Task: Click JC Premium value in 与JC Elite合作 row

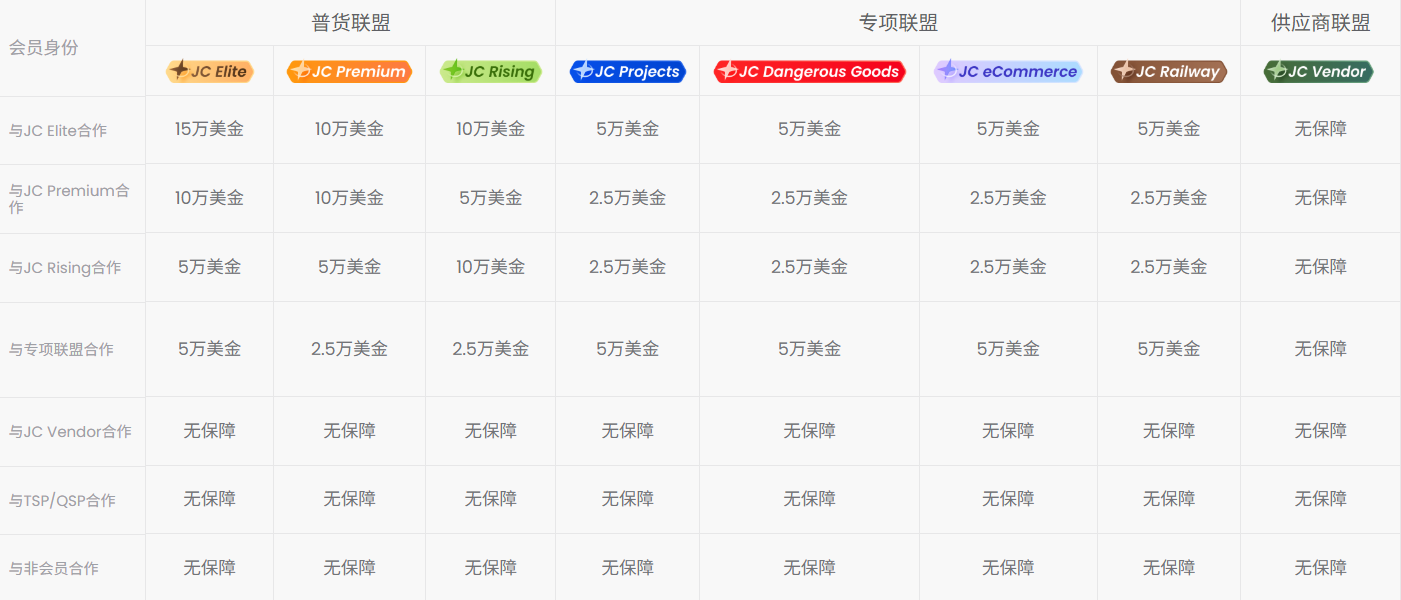Action: pos(349,129)
